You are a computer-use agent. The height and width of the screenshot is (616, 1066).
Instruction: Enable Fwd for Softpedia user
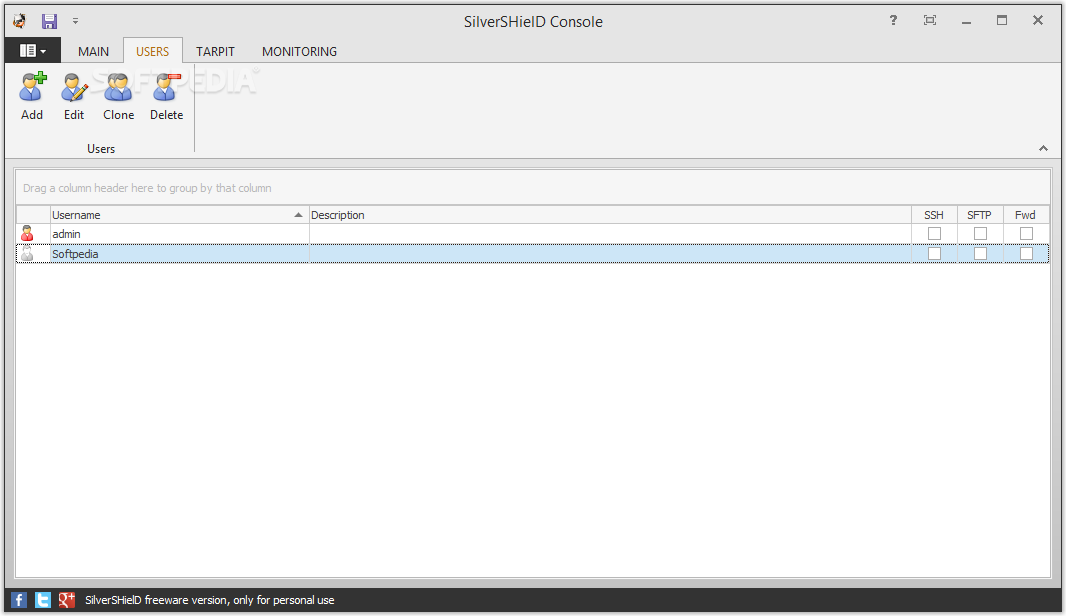point(1027,254)
